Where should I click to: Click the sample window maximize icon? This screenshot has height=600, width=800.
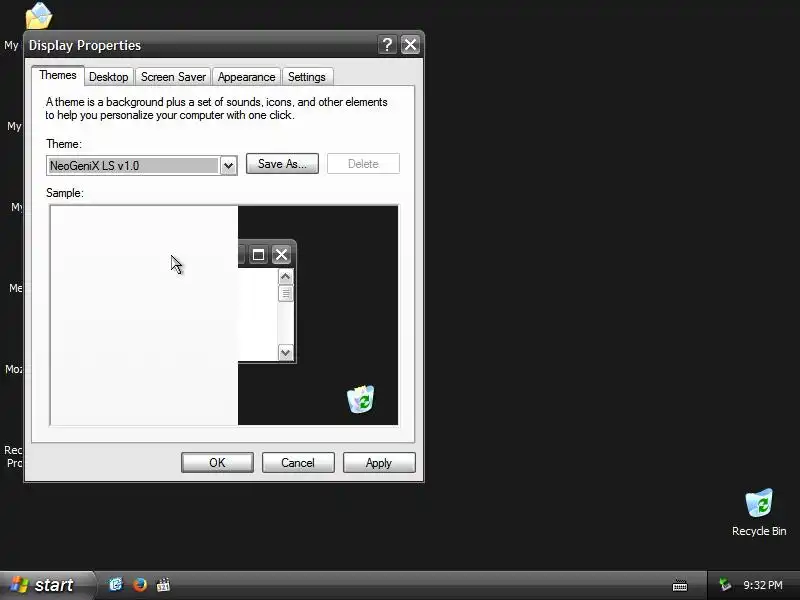click(x=258, y=254)
